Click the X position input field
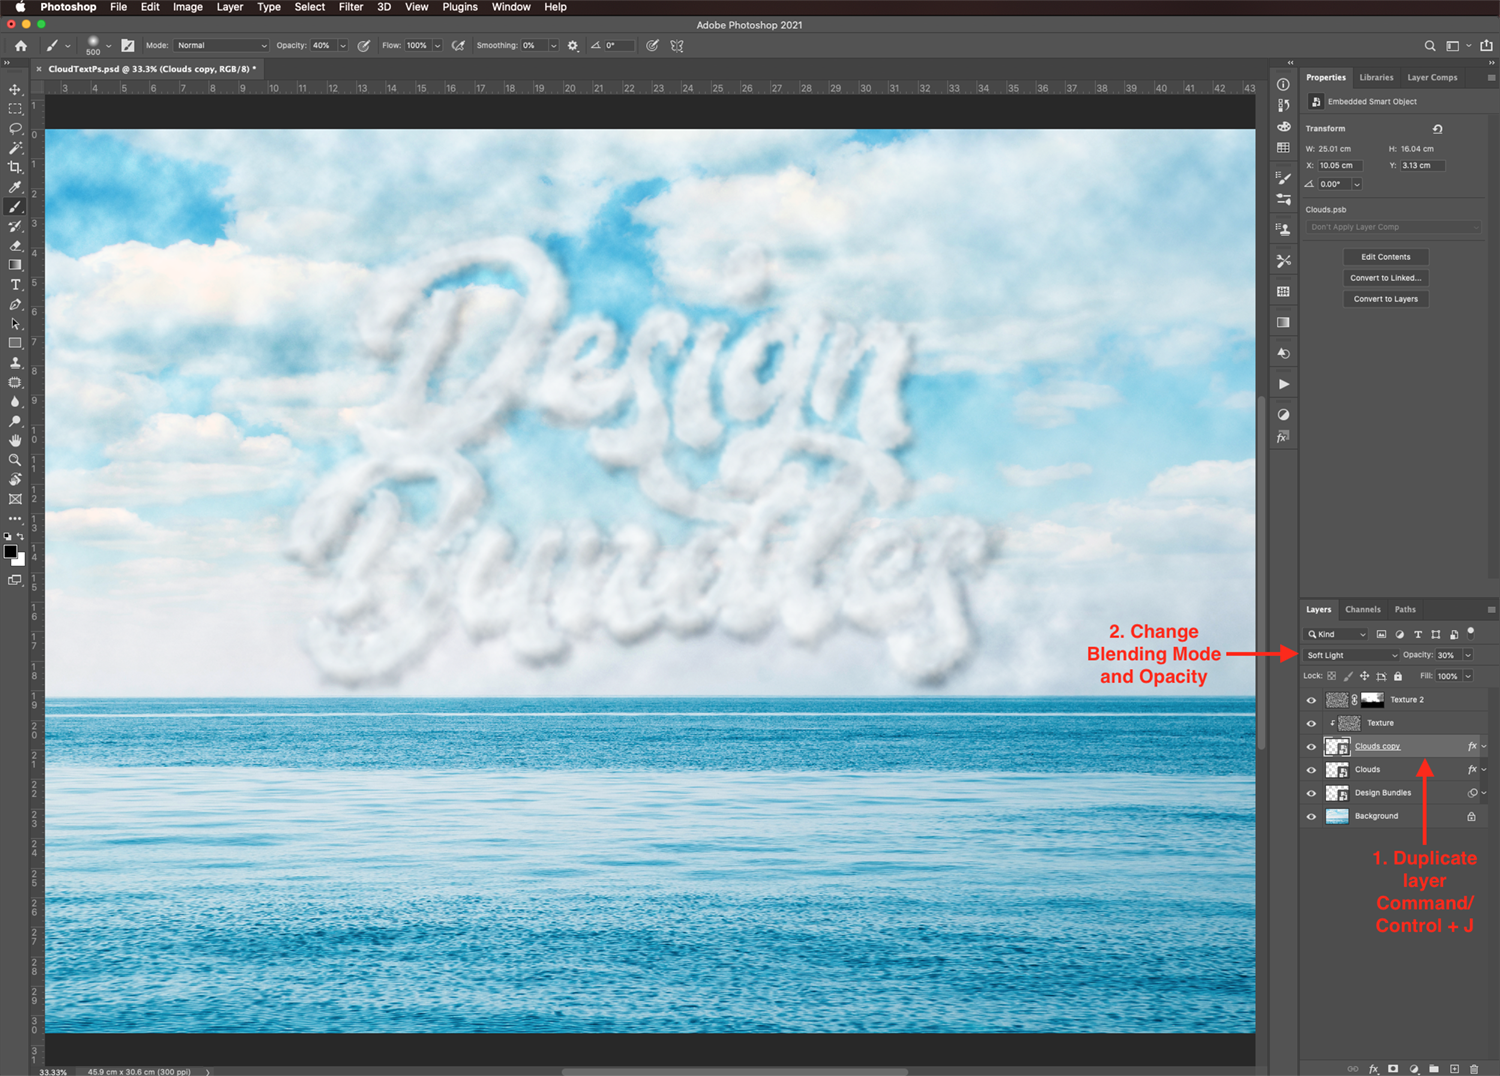 (x=1339, y=166)
